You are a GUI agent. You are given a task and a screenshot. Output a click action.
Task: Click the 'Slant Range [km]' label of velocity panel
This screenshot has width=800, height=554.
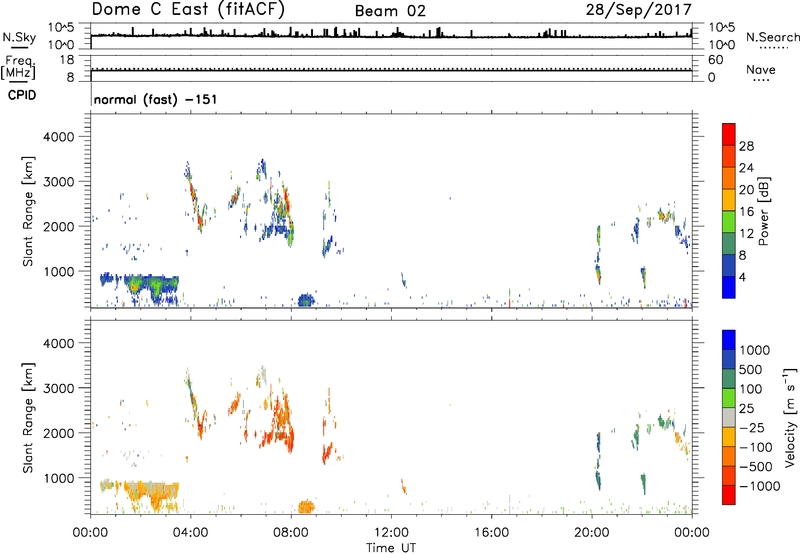coord(28,418)
